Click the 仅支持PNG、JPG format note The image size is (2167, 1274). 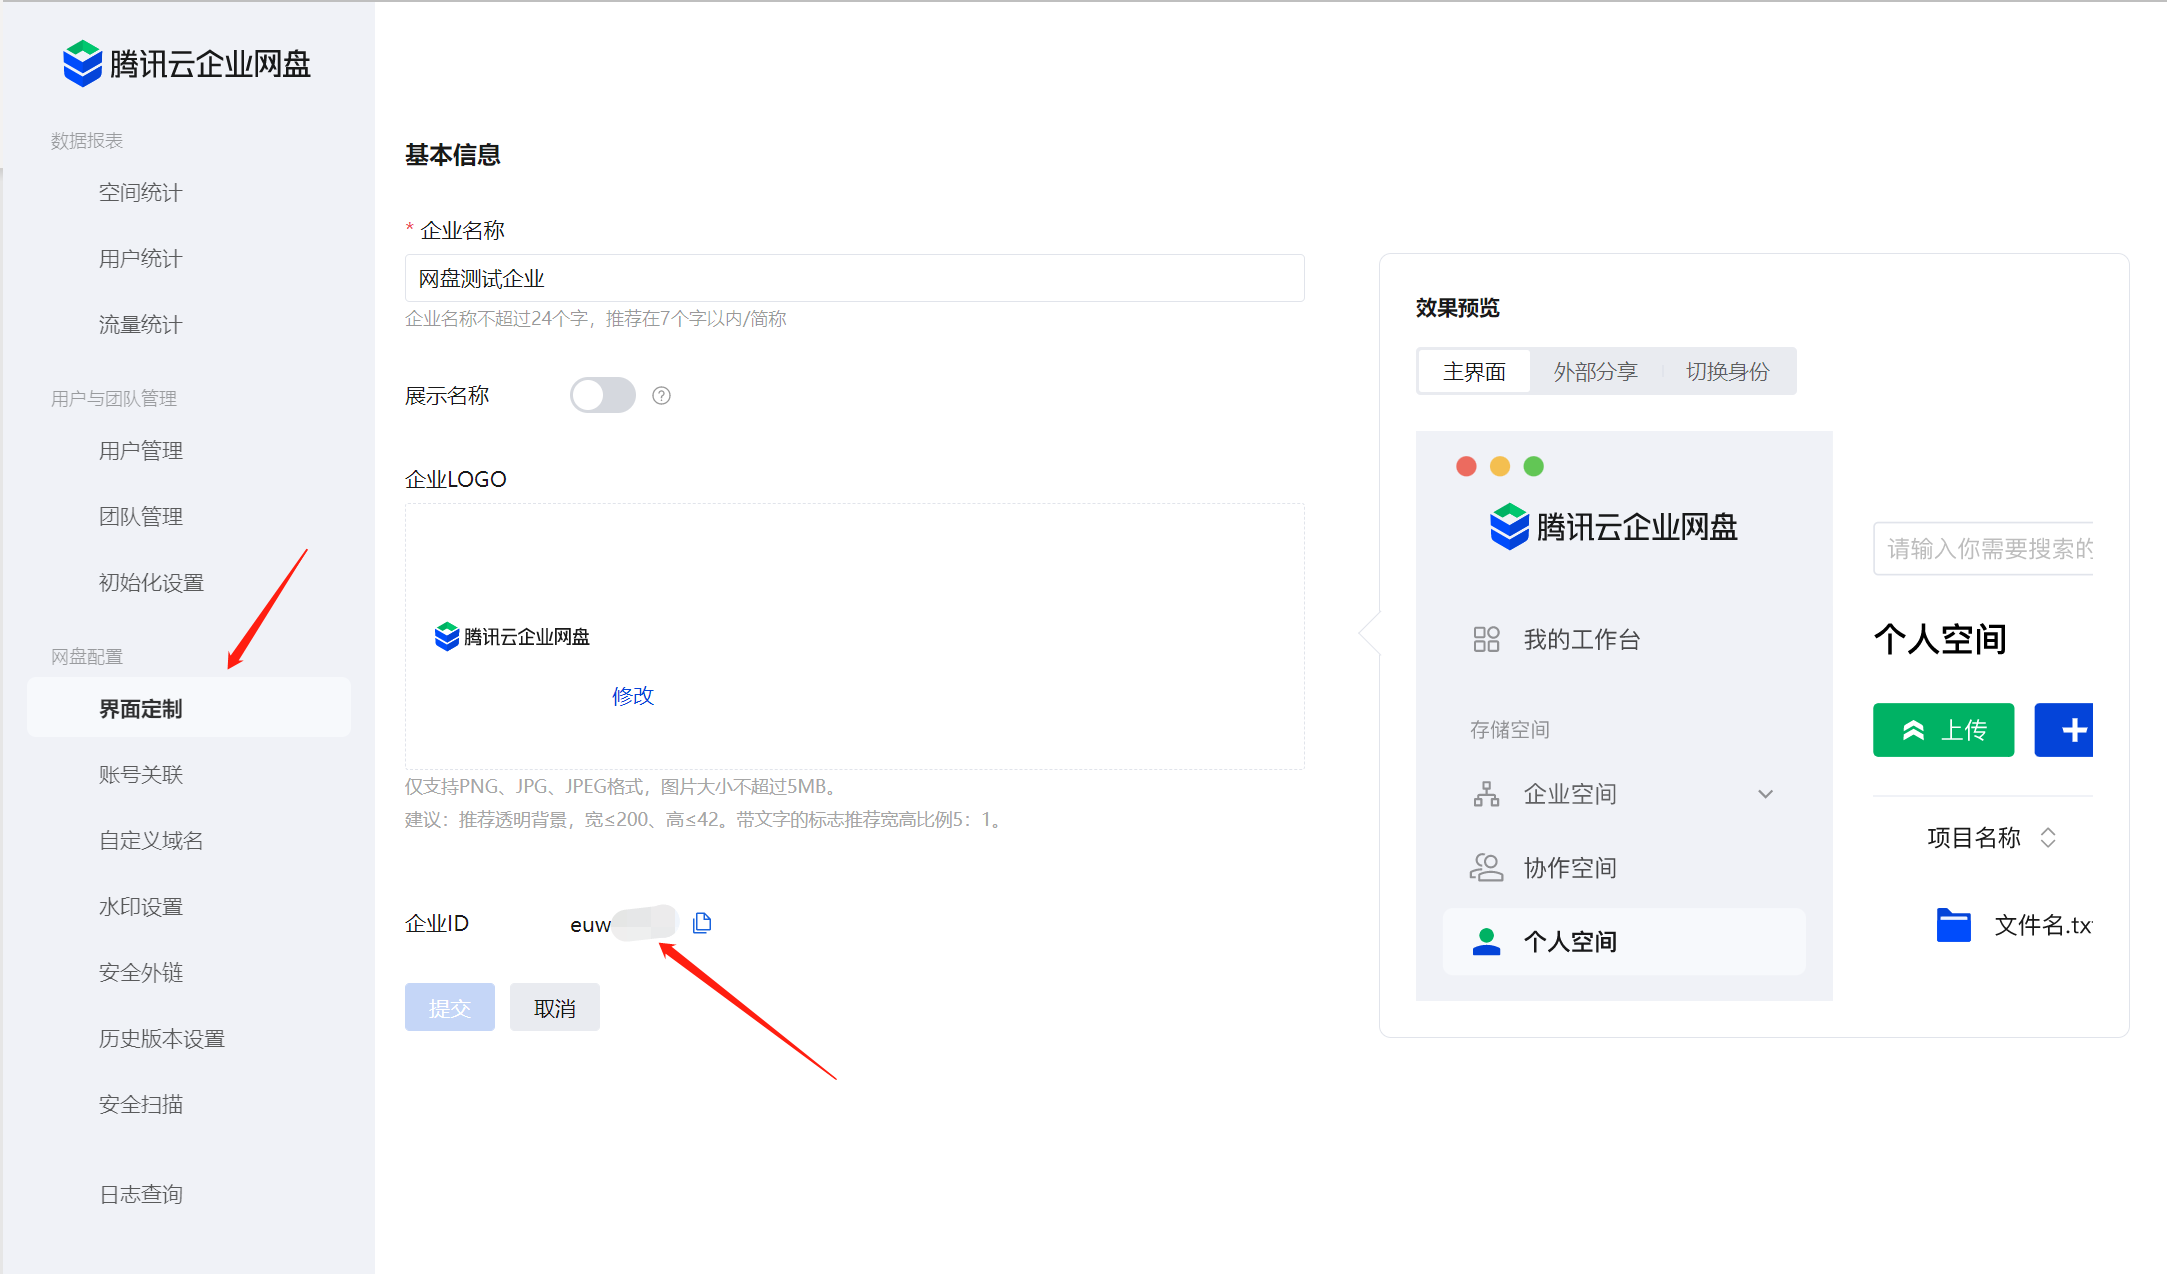pos(624,787)
